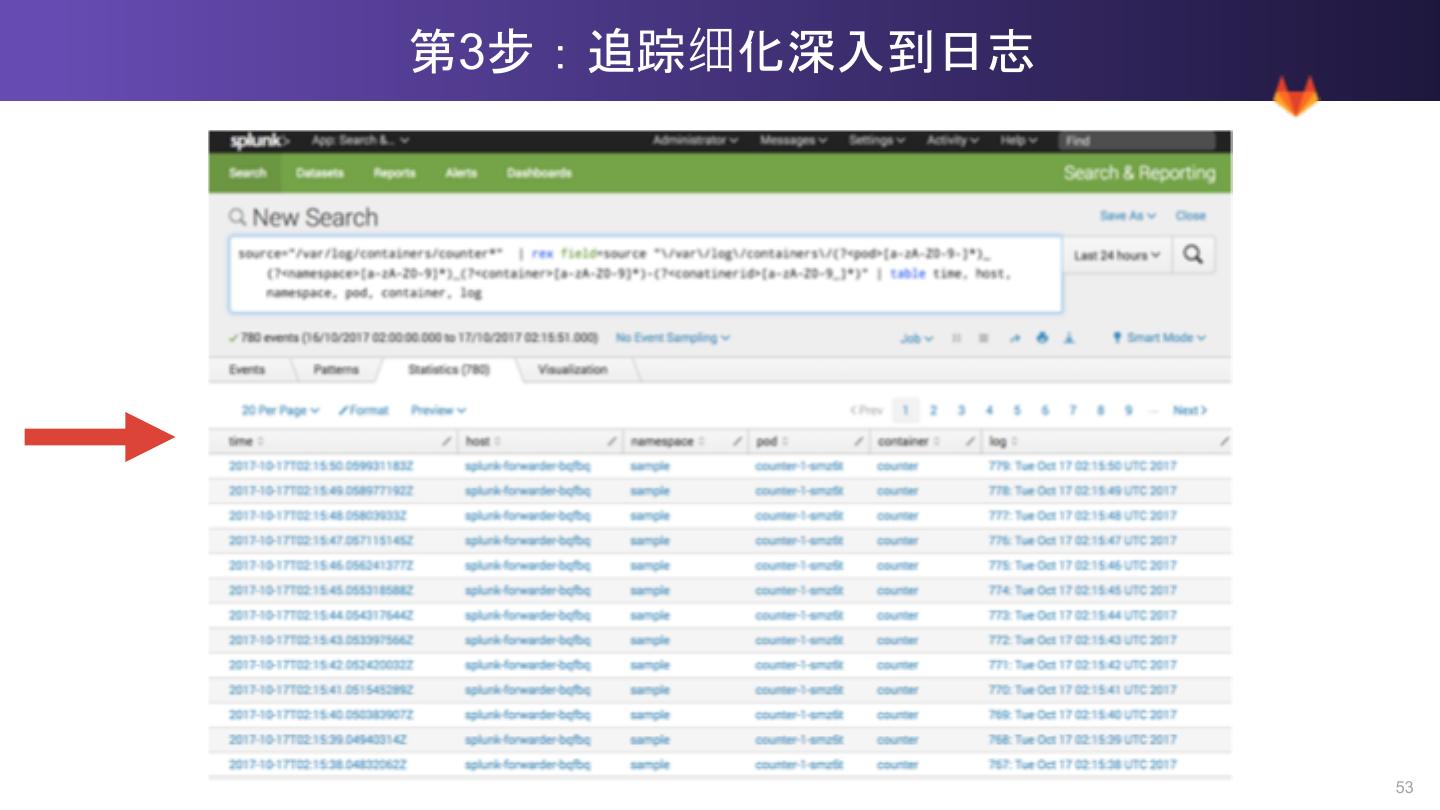Switch to the Events tab
The image size is (1440, 810).
(247, 369)
